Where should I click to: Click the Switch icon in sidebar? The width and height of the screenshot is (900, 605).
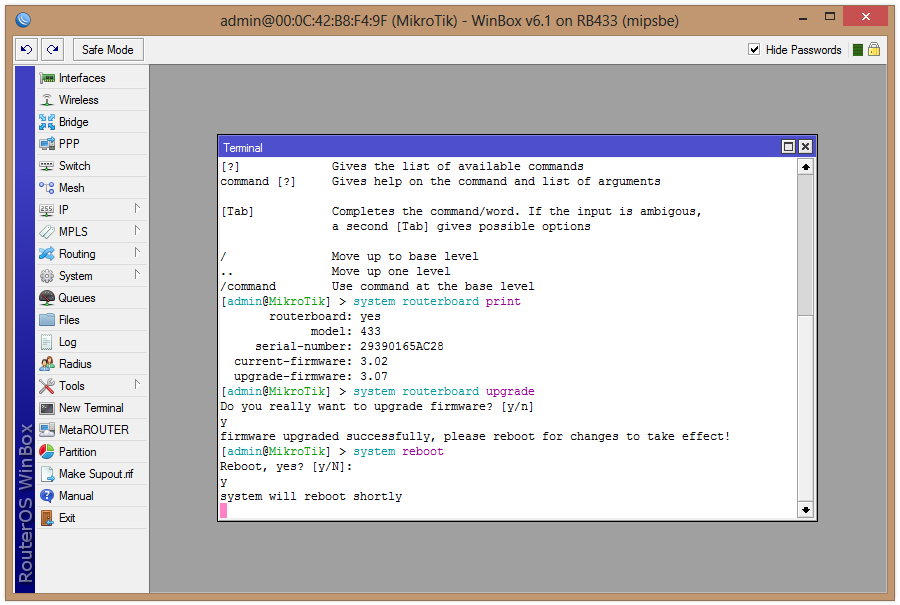click(x=47, y=166)
